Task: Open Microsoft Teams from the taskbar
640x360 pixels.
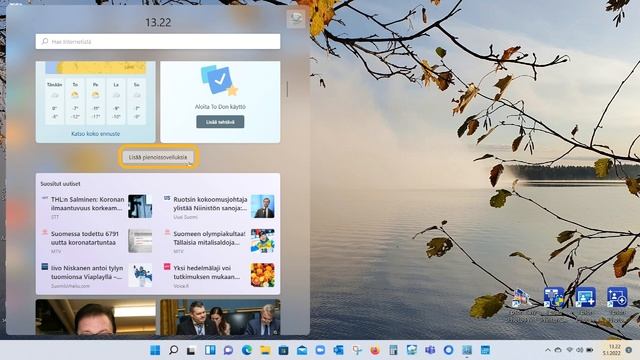Action: coord(430,350)
